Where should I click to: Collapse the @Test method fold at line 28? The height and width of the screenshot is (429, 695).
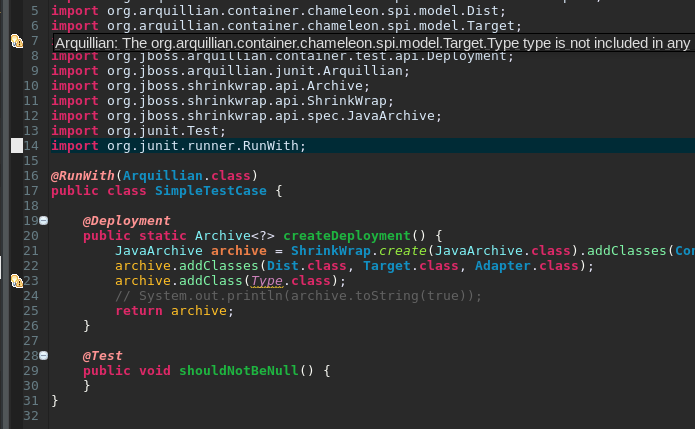(43, 355)
